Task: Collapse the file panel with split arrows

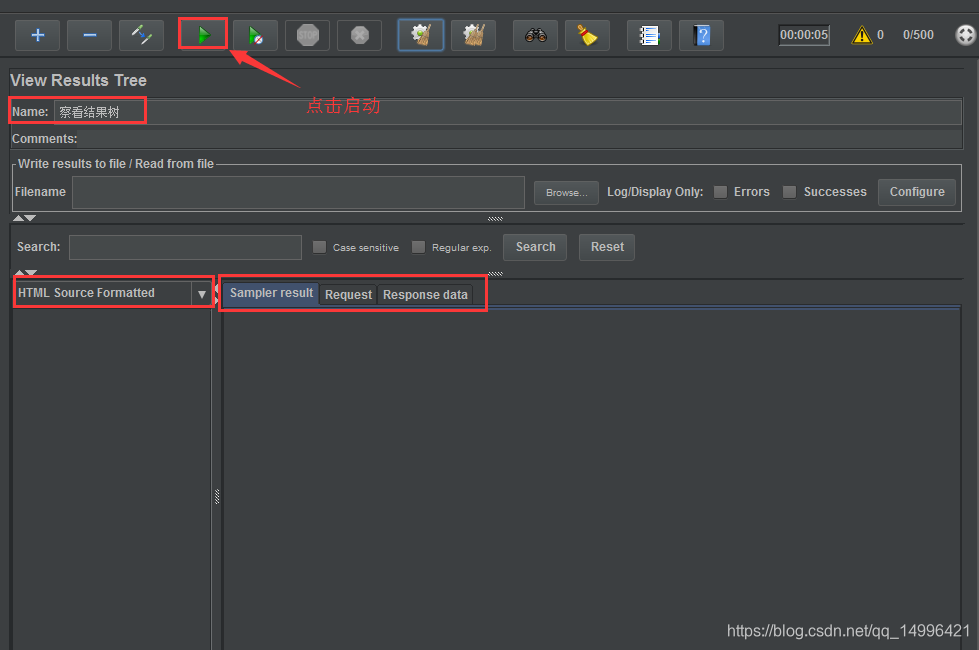Action: tap(24, 218)
